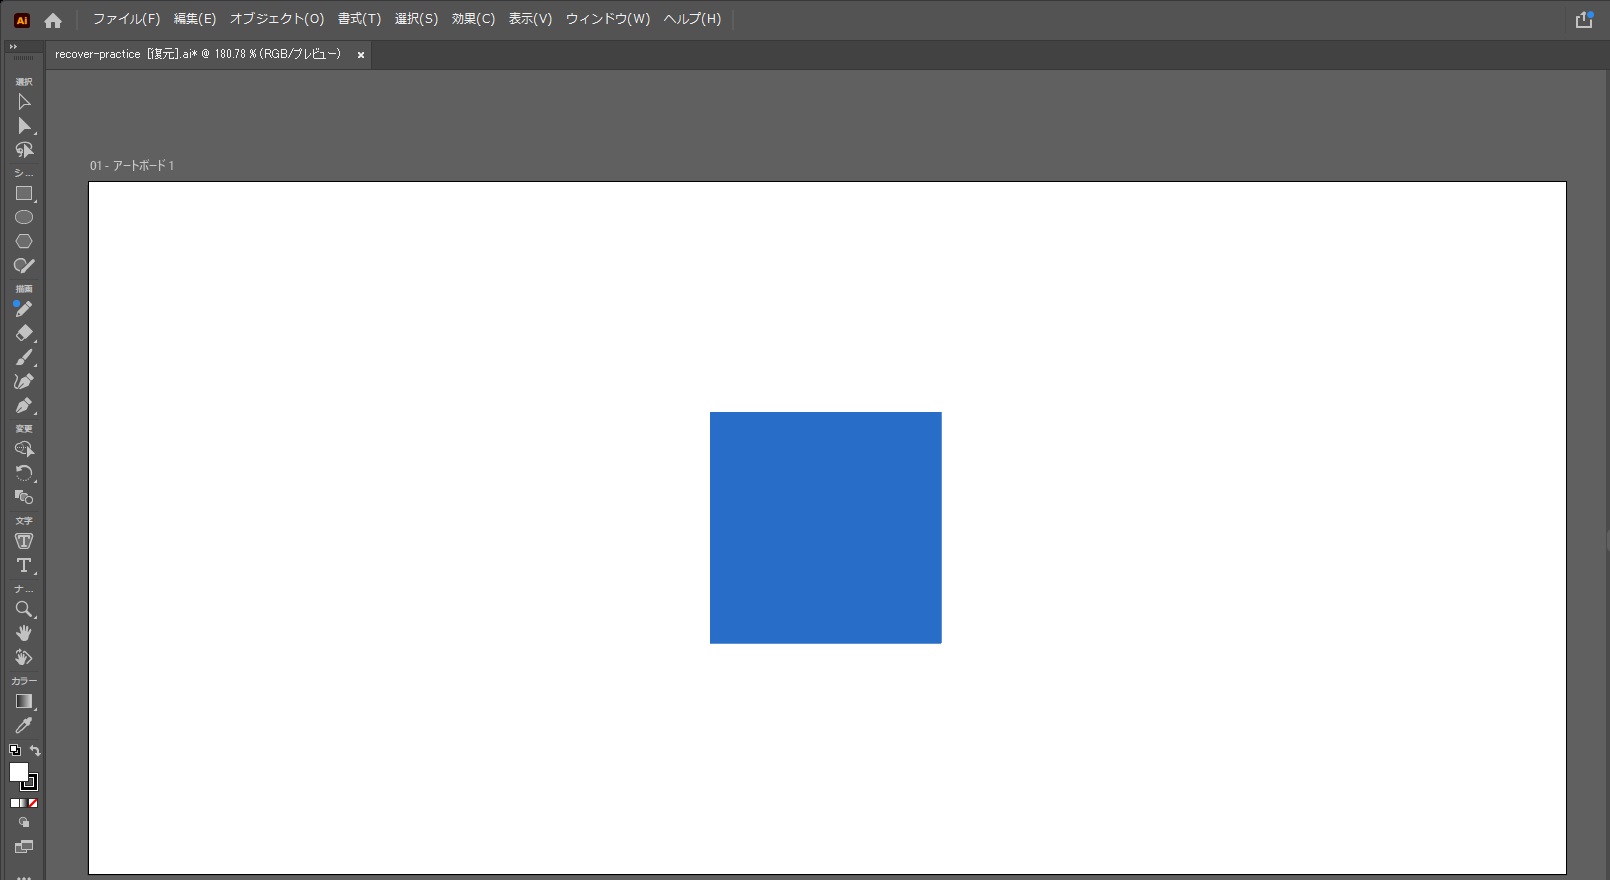1610x880 pixels.
Task: Open the 効果(C) menu
Action: (473, 19)
